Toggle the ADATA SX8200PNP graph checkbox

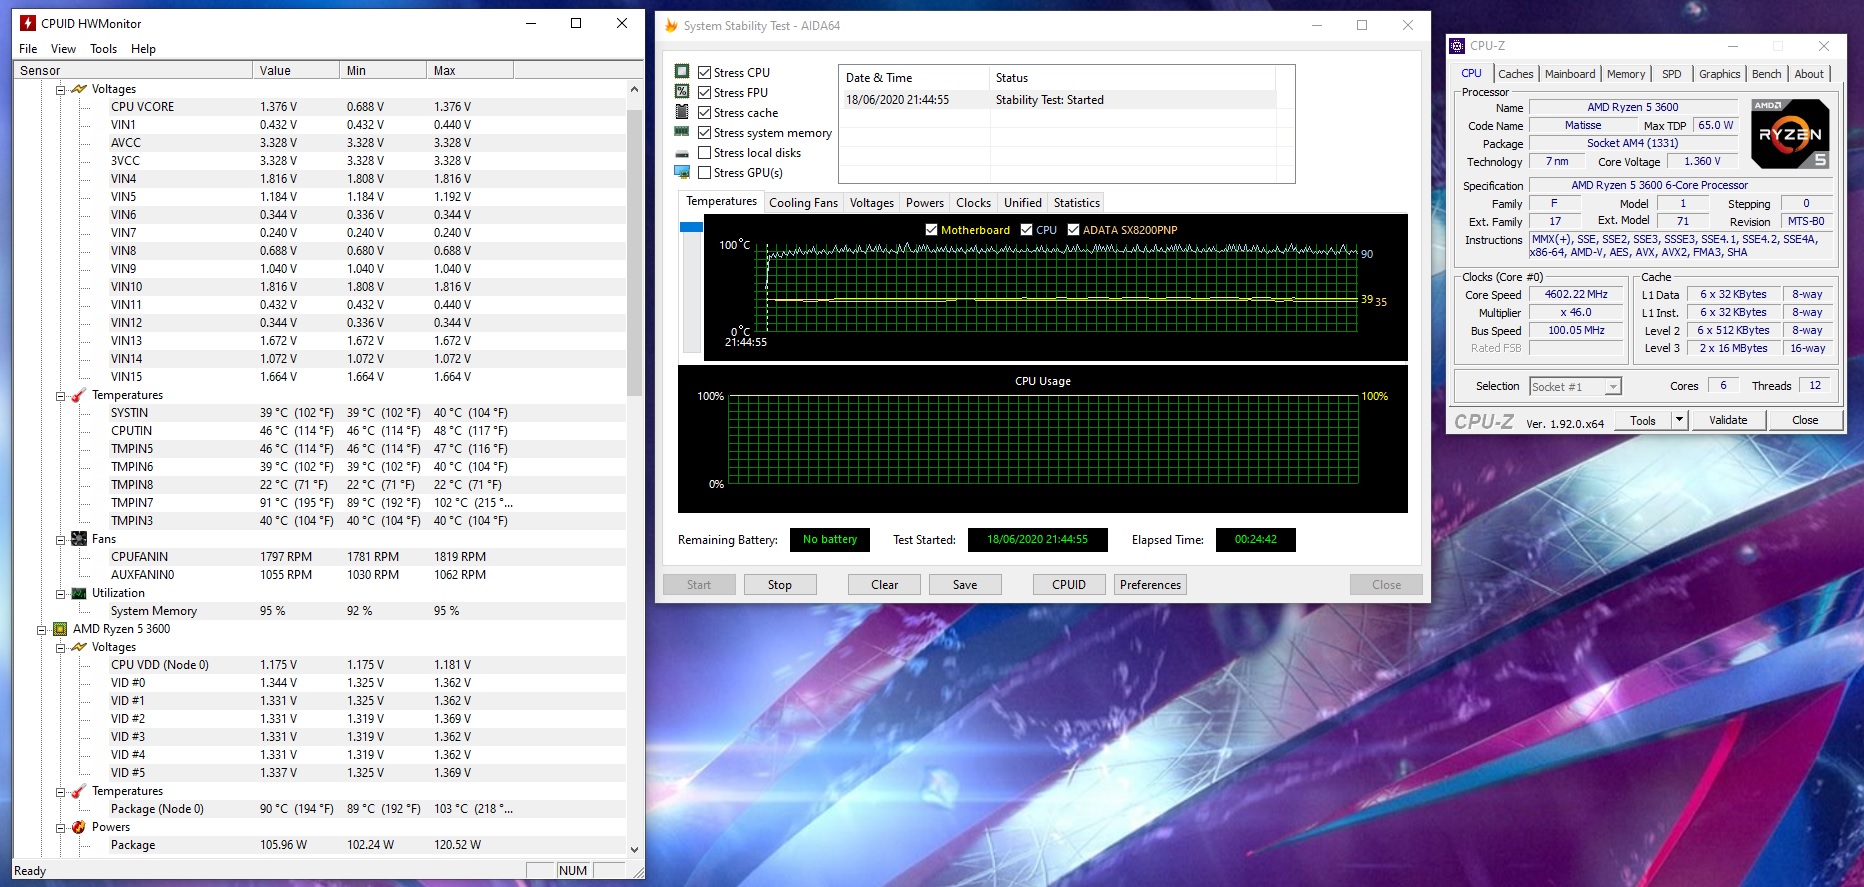pyautogui.click(x=1073, y=230)
